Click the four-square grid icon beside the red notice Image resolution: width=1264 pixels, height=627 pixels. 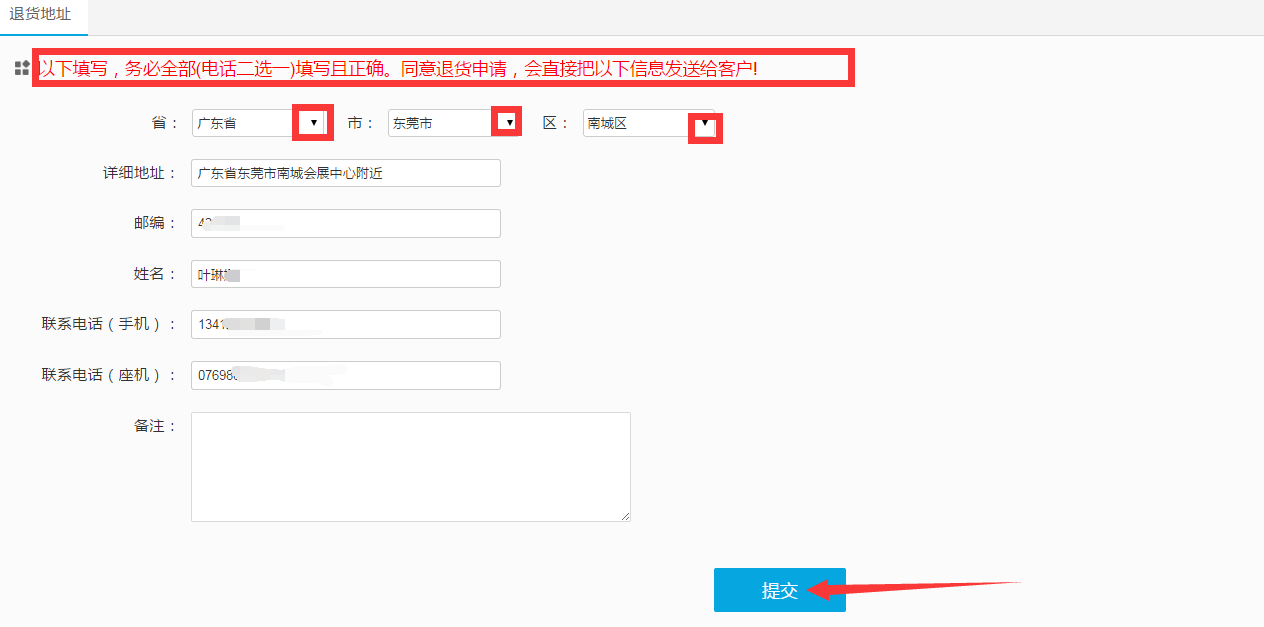[x=22, y=68]
